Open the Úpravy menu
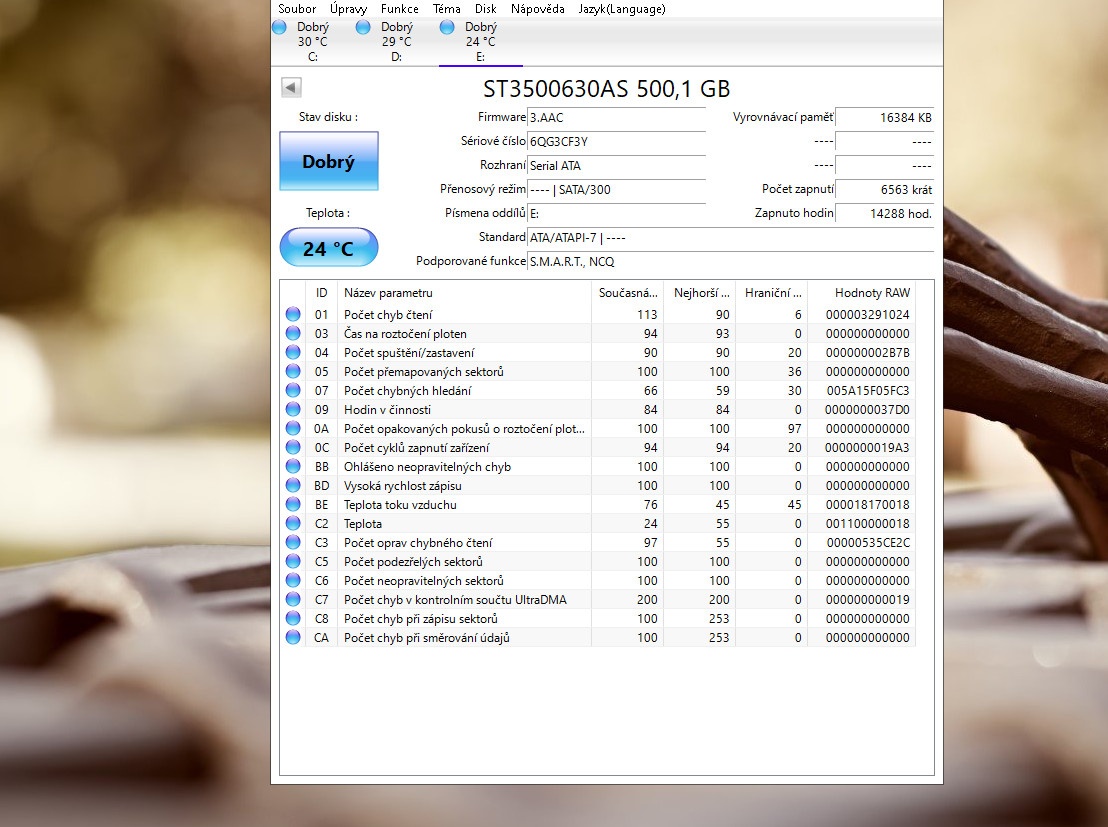 pos(348,8)
